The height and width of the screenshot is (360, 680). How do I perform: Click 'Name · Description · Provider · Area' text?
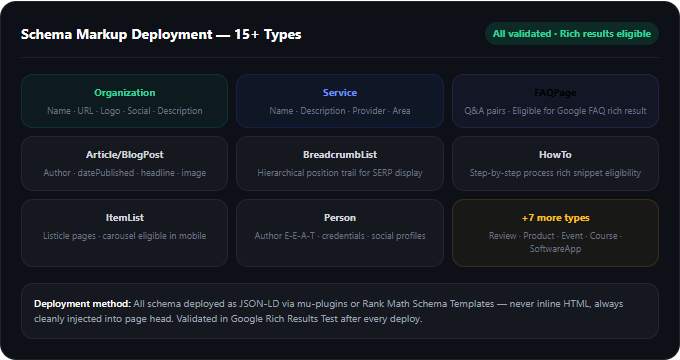pyautogui.click(x=340, y=111)
